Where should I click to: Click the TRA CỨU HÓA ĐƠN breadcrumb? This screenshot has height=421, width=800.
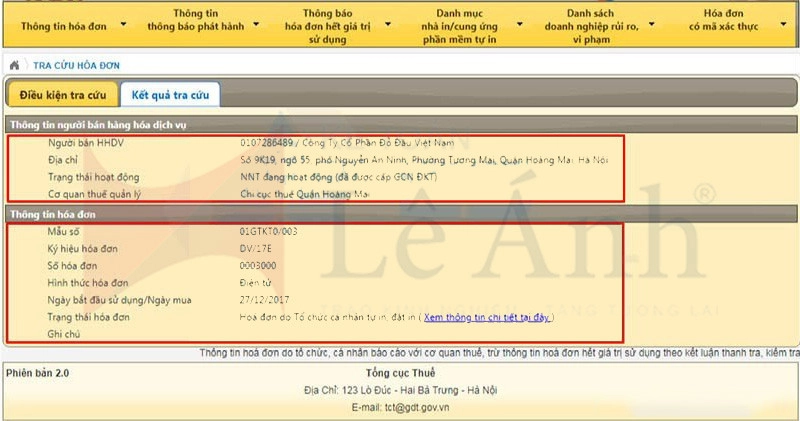tap(76, 65)
